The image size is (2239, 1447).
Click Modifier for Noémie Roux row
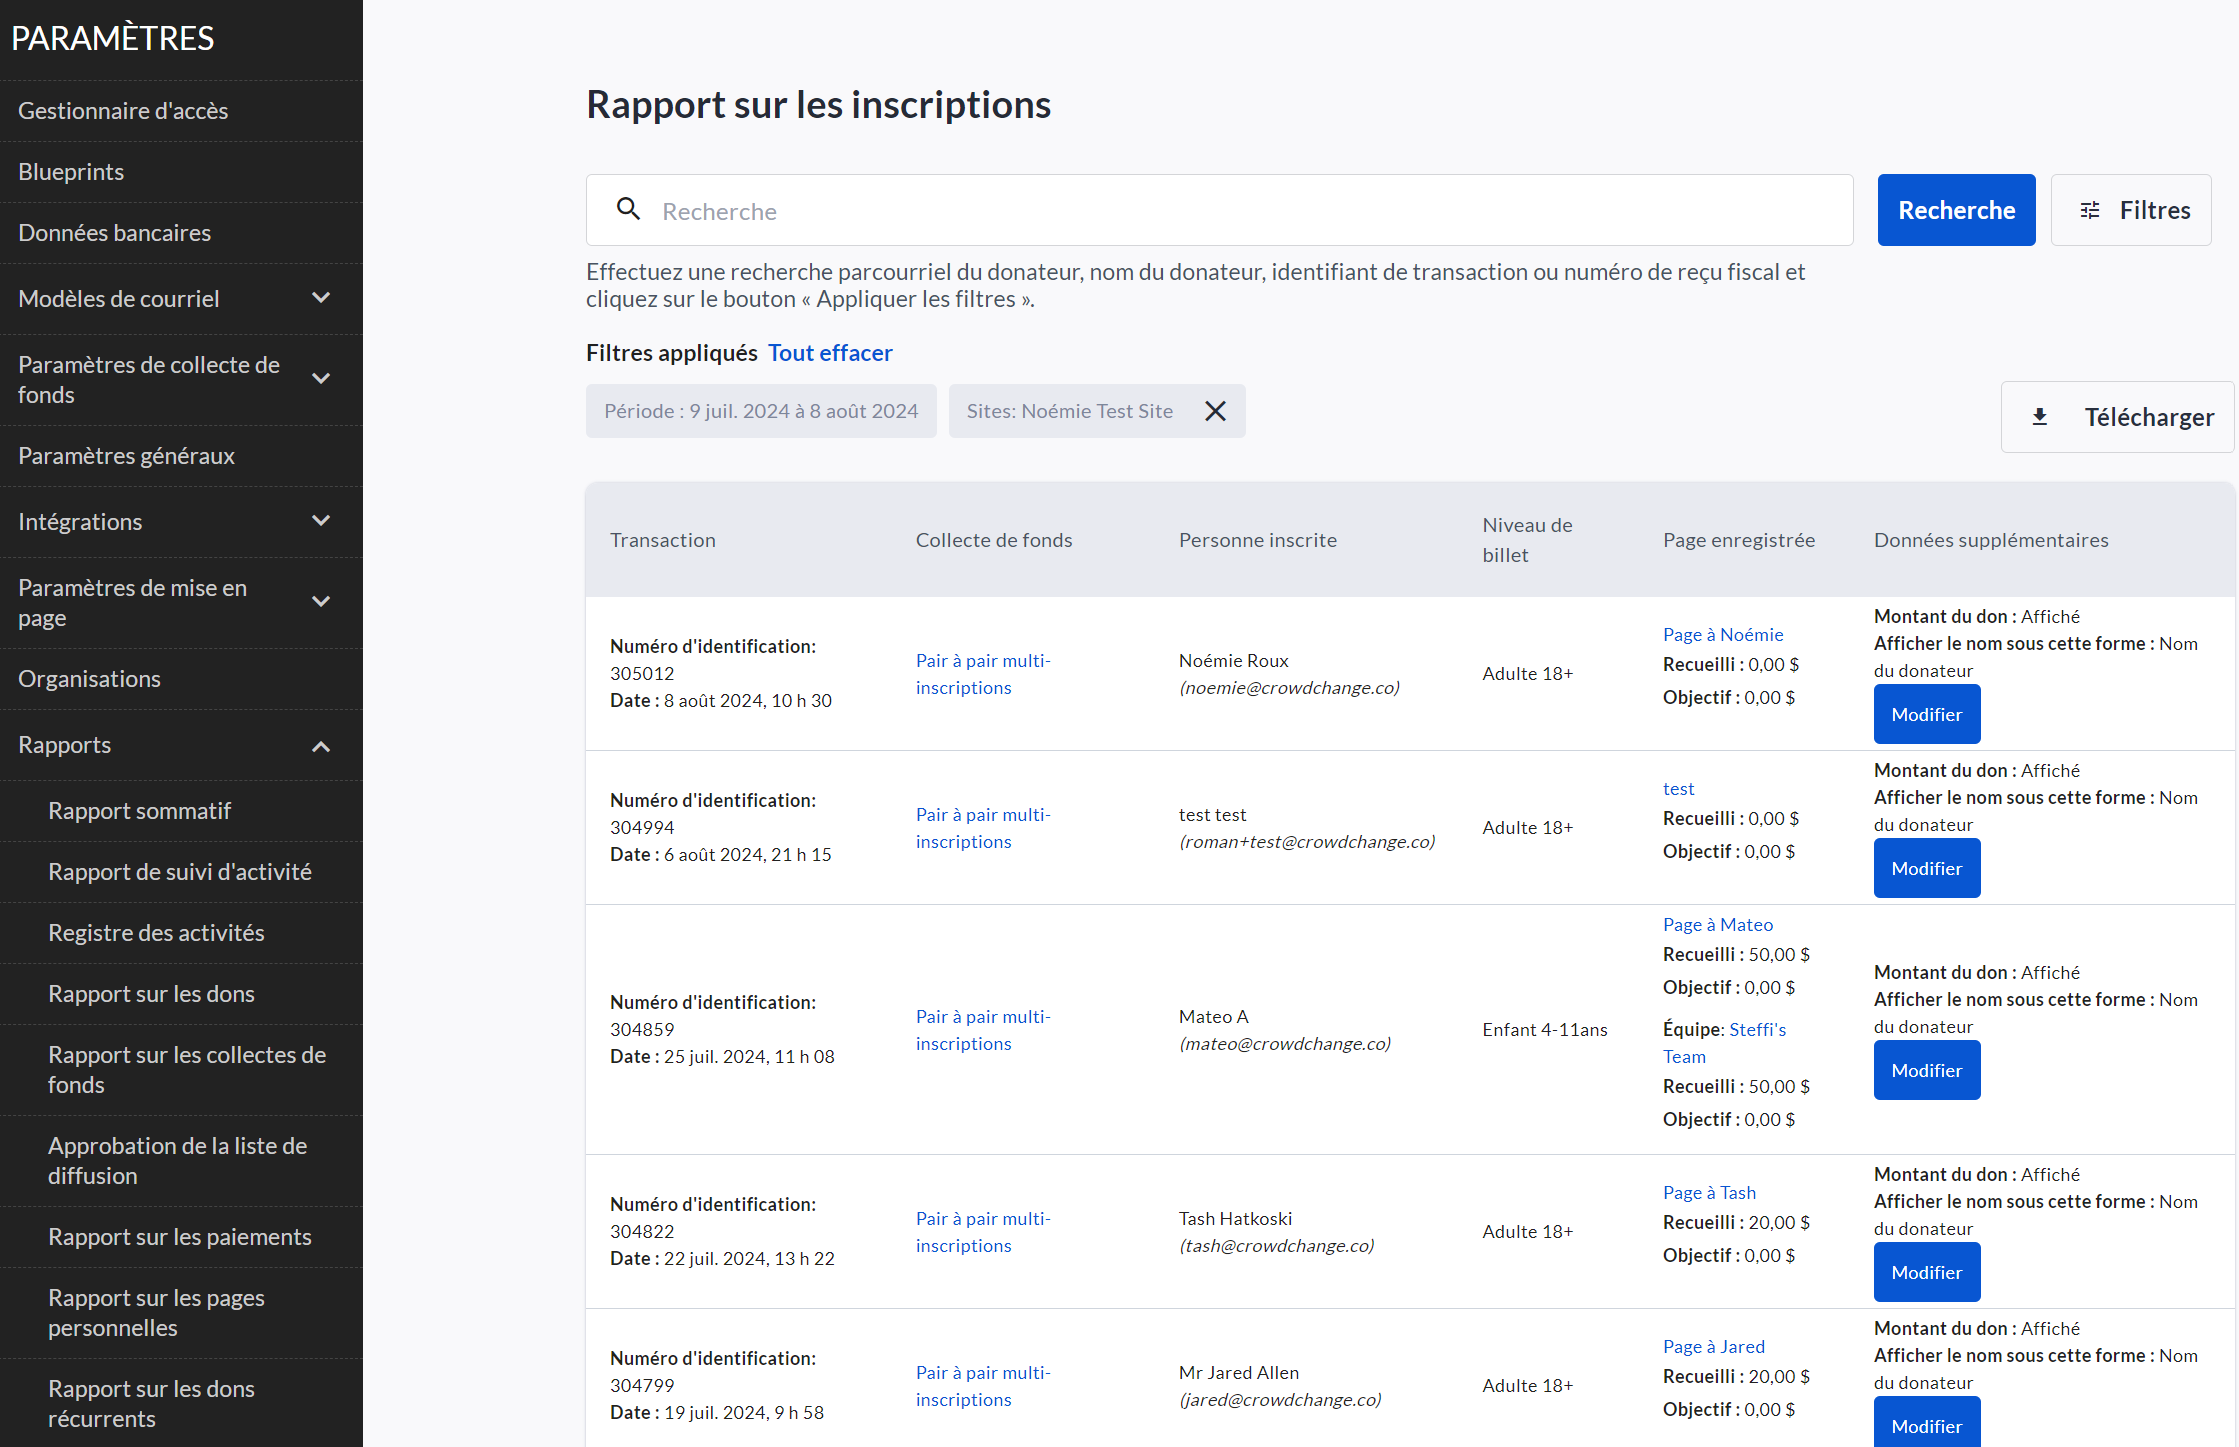(x=1926, y=714)
